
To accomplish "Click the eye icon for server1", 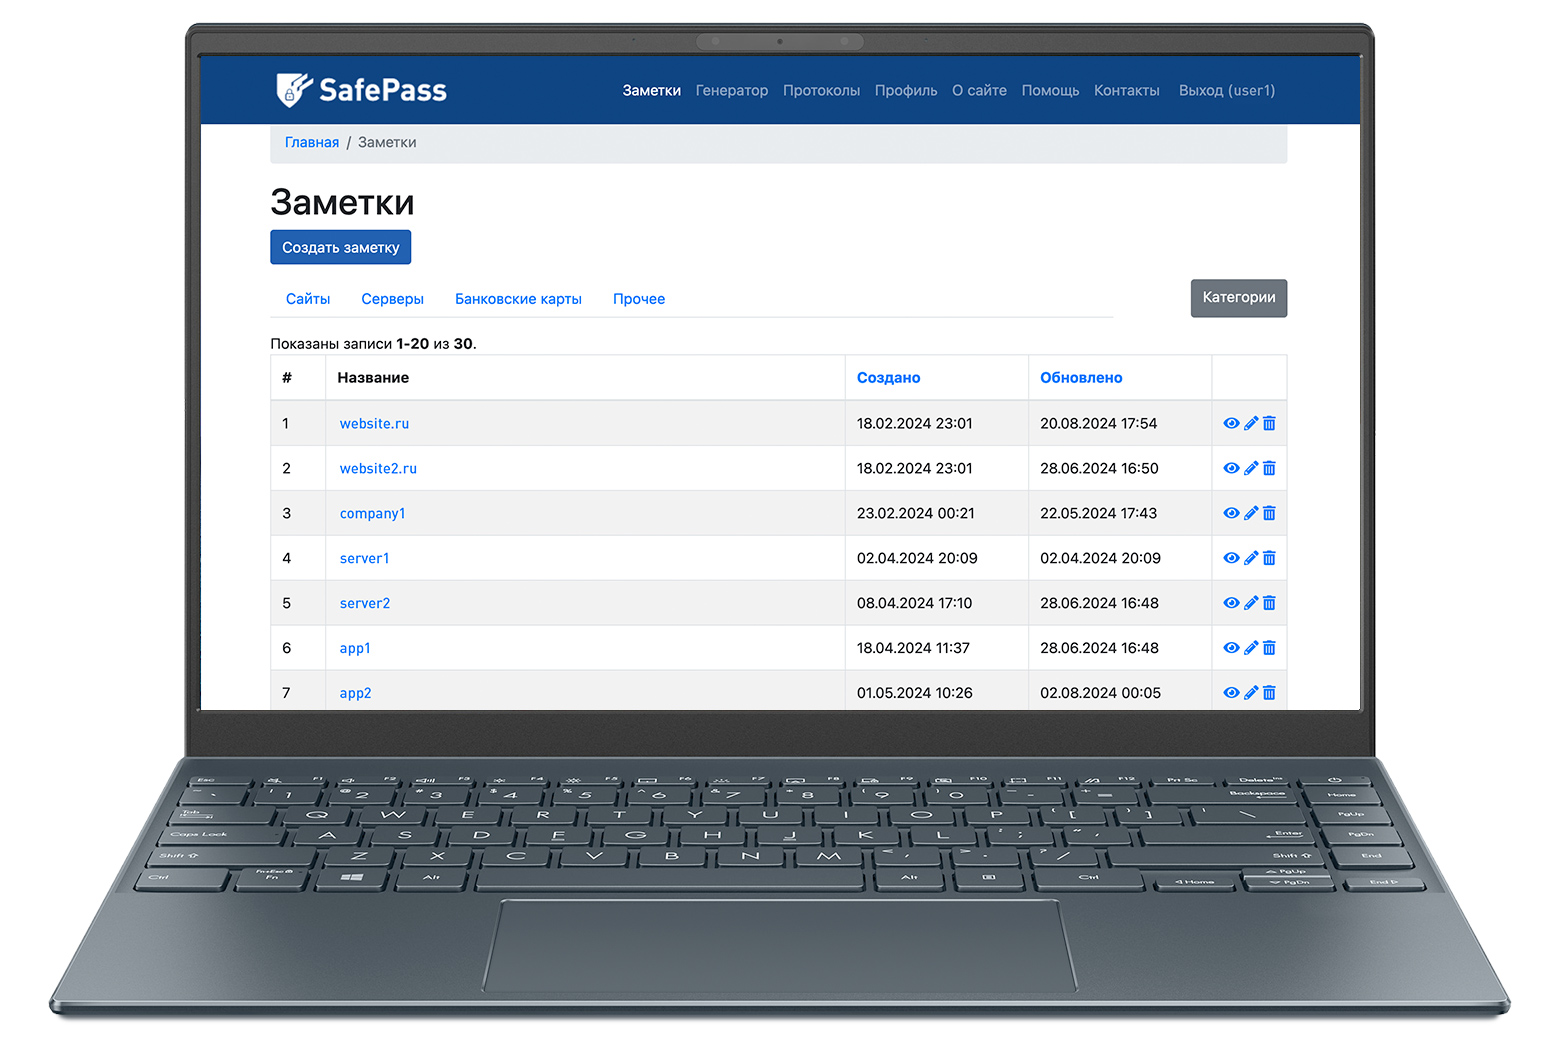I will (1231, 559).
